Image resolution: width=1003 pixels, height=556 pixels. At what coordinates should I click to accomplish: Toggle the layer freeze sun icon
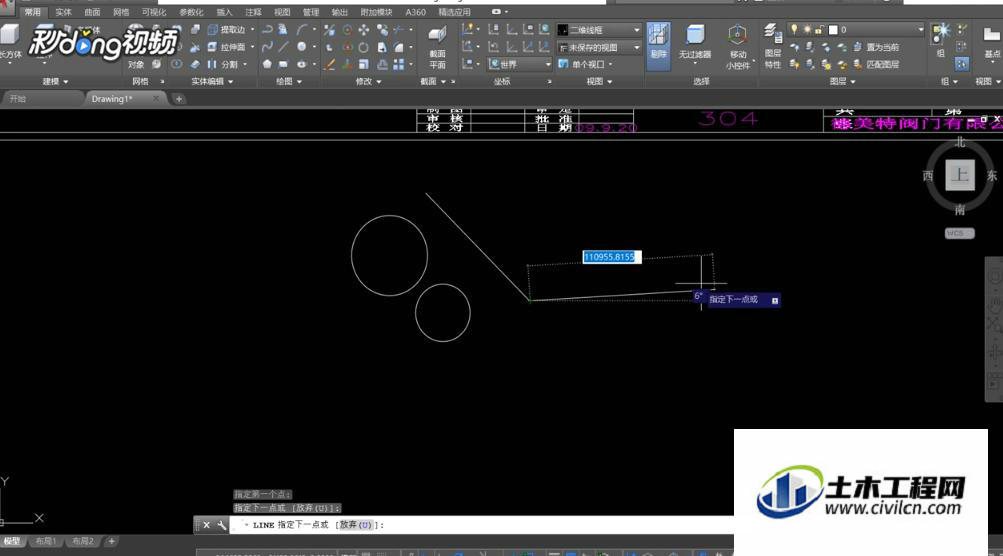(807, 29)
